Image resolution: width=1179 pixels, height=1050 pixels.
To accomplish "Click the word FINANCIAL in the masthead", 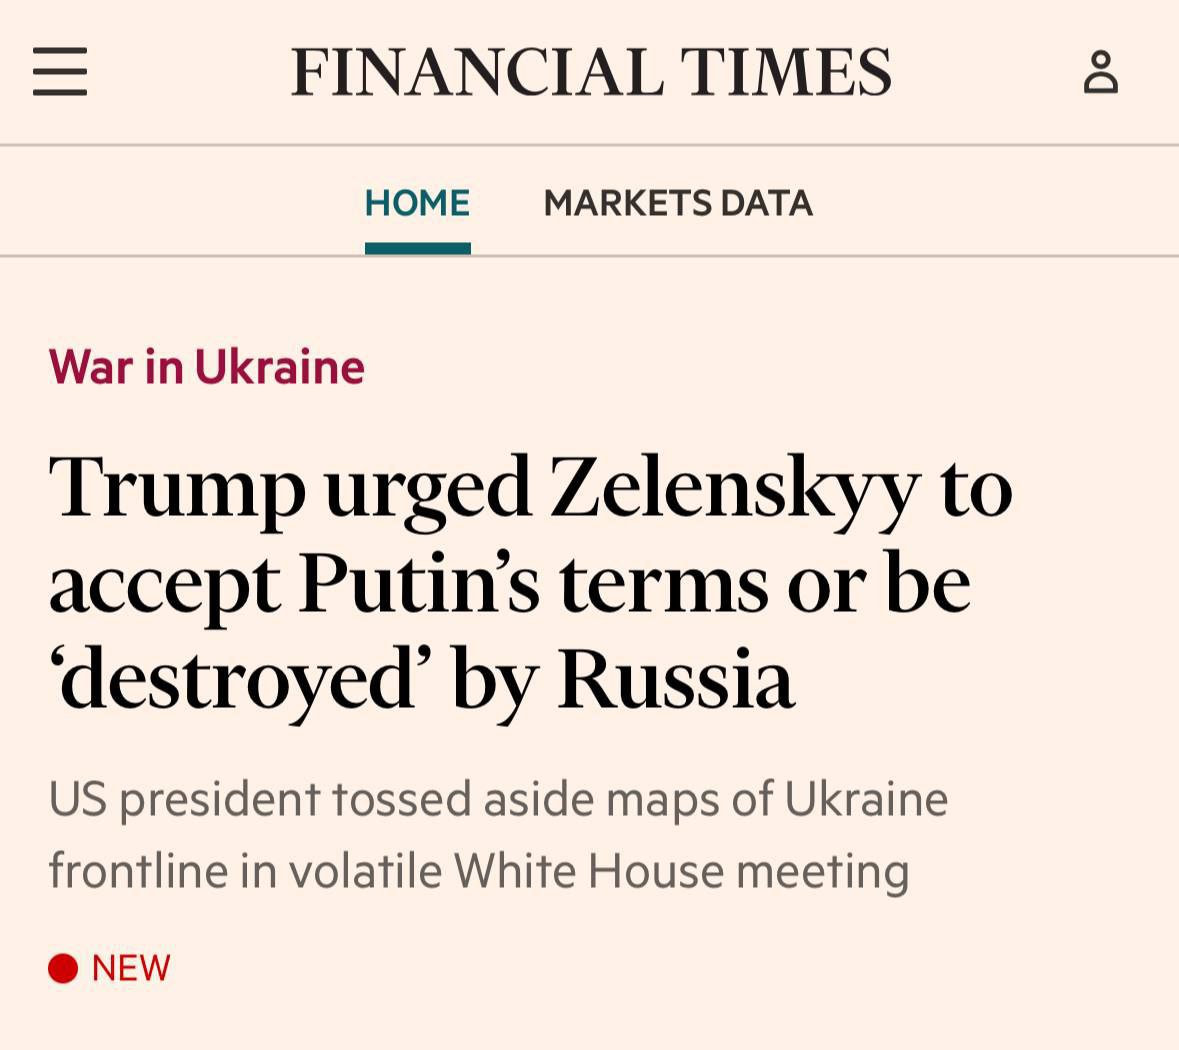I will coord(476,72).
